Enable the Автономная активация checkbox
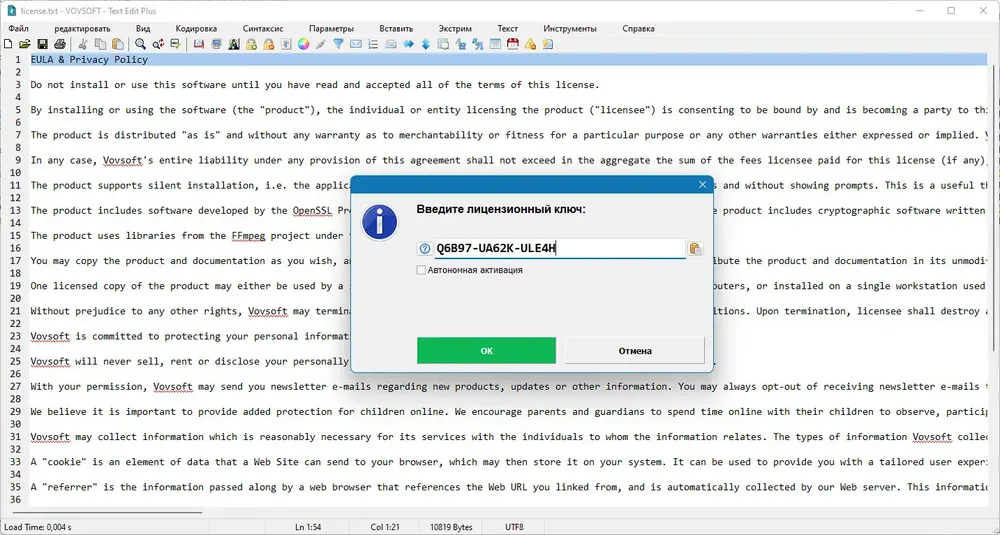1000x535 pixels. click(x=421, y=270)
